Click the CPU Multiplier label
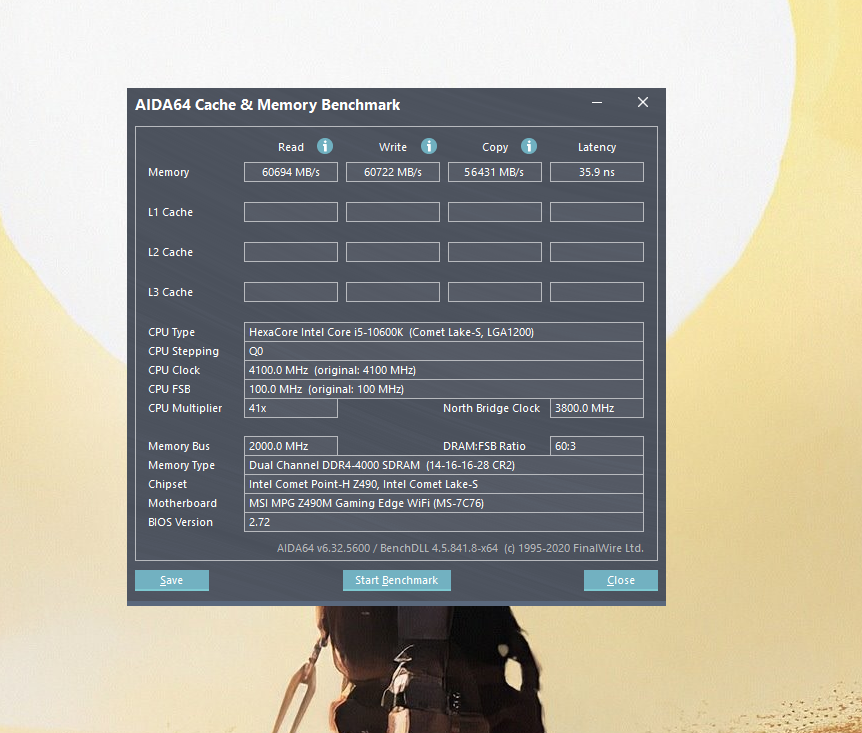Viewport: 862px width, 733px height. [x=185, y=409]
